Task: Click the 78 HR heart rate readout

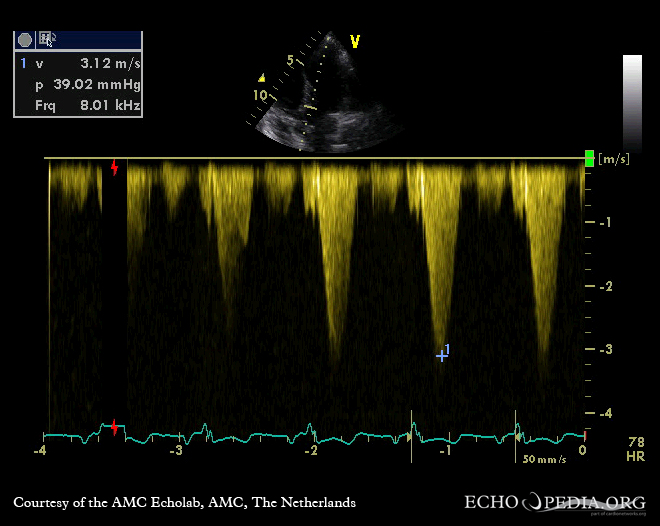Action: 636,447
